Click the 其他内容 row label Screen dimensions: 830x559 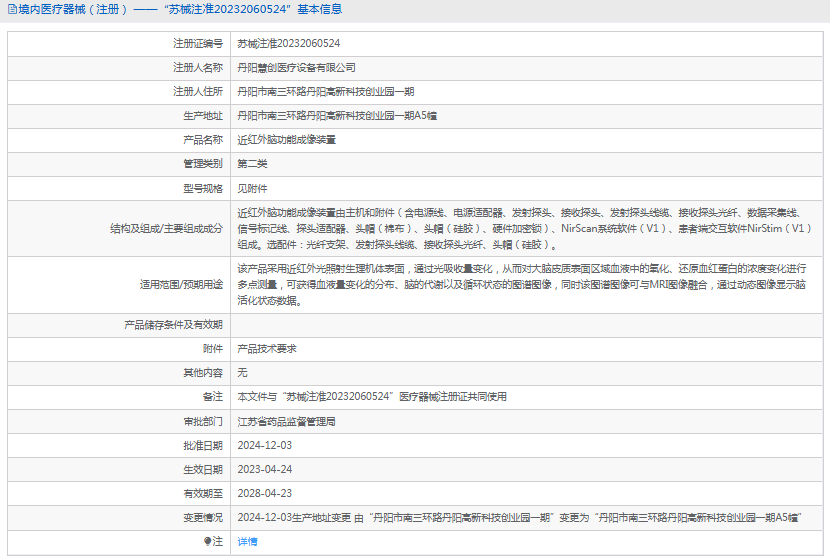coord(203,373)
